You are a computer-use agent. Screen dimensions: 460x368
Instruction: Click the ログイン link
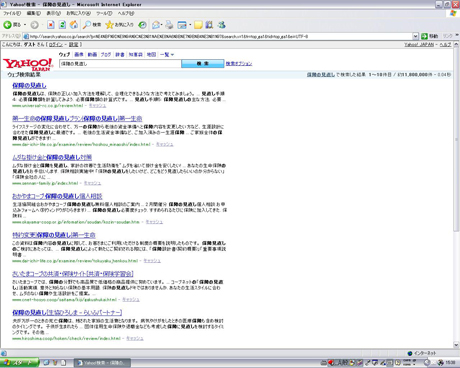(x=55, y=45)
